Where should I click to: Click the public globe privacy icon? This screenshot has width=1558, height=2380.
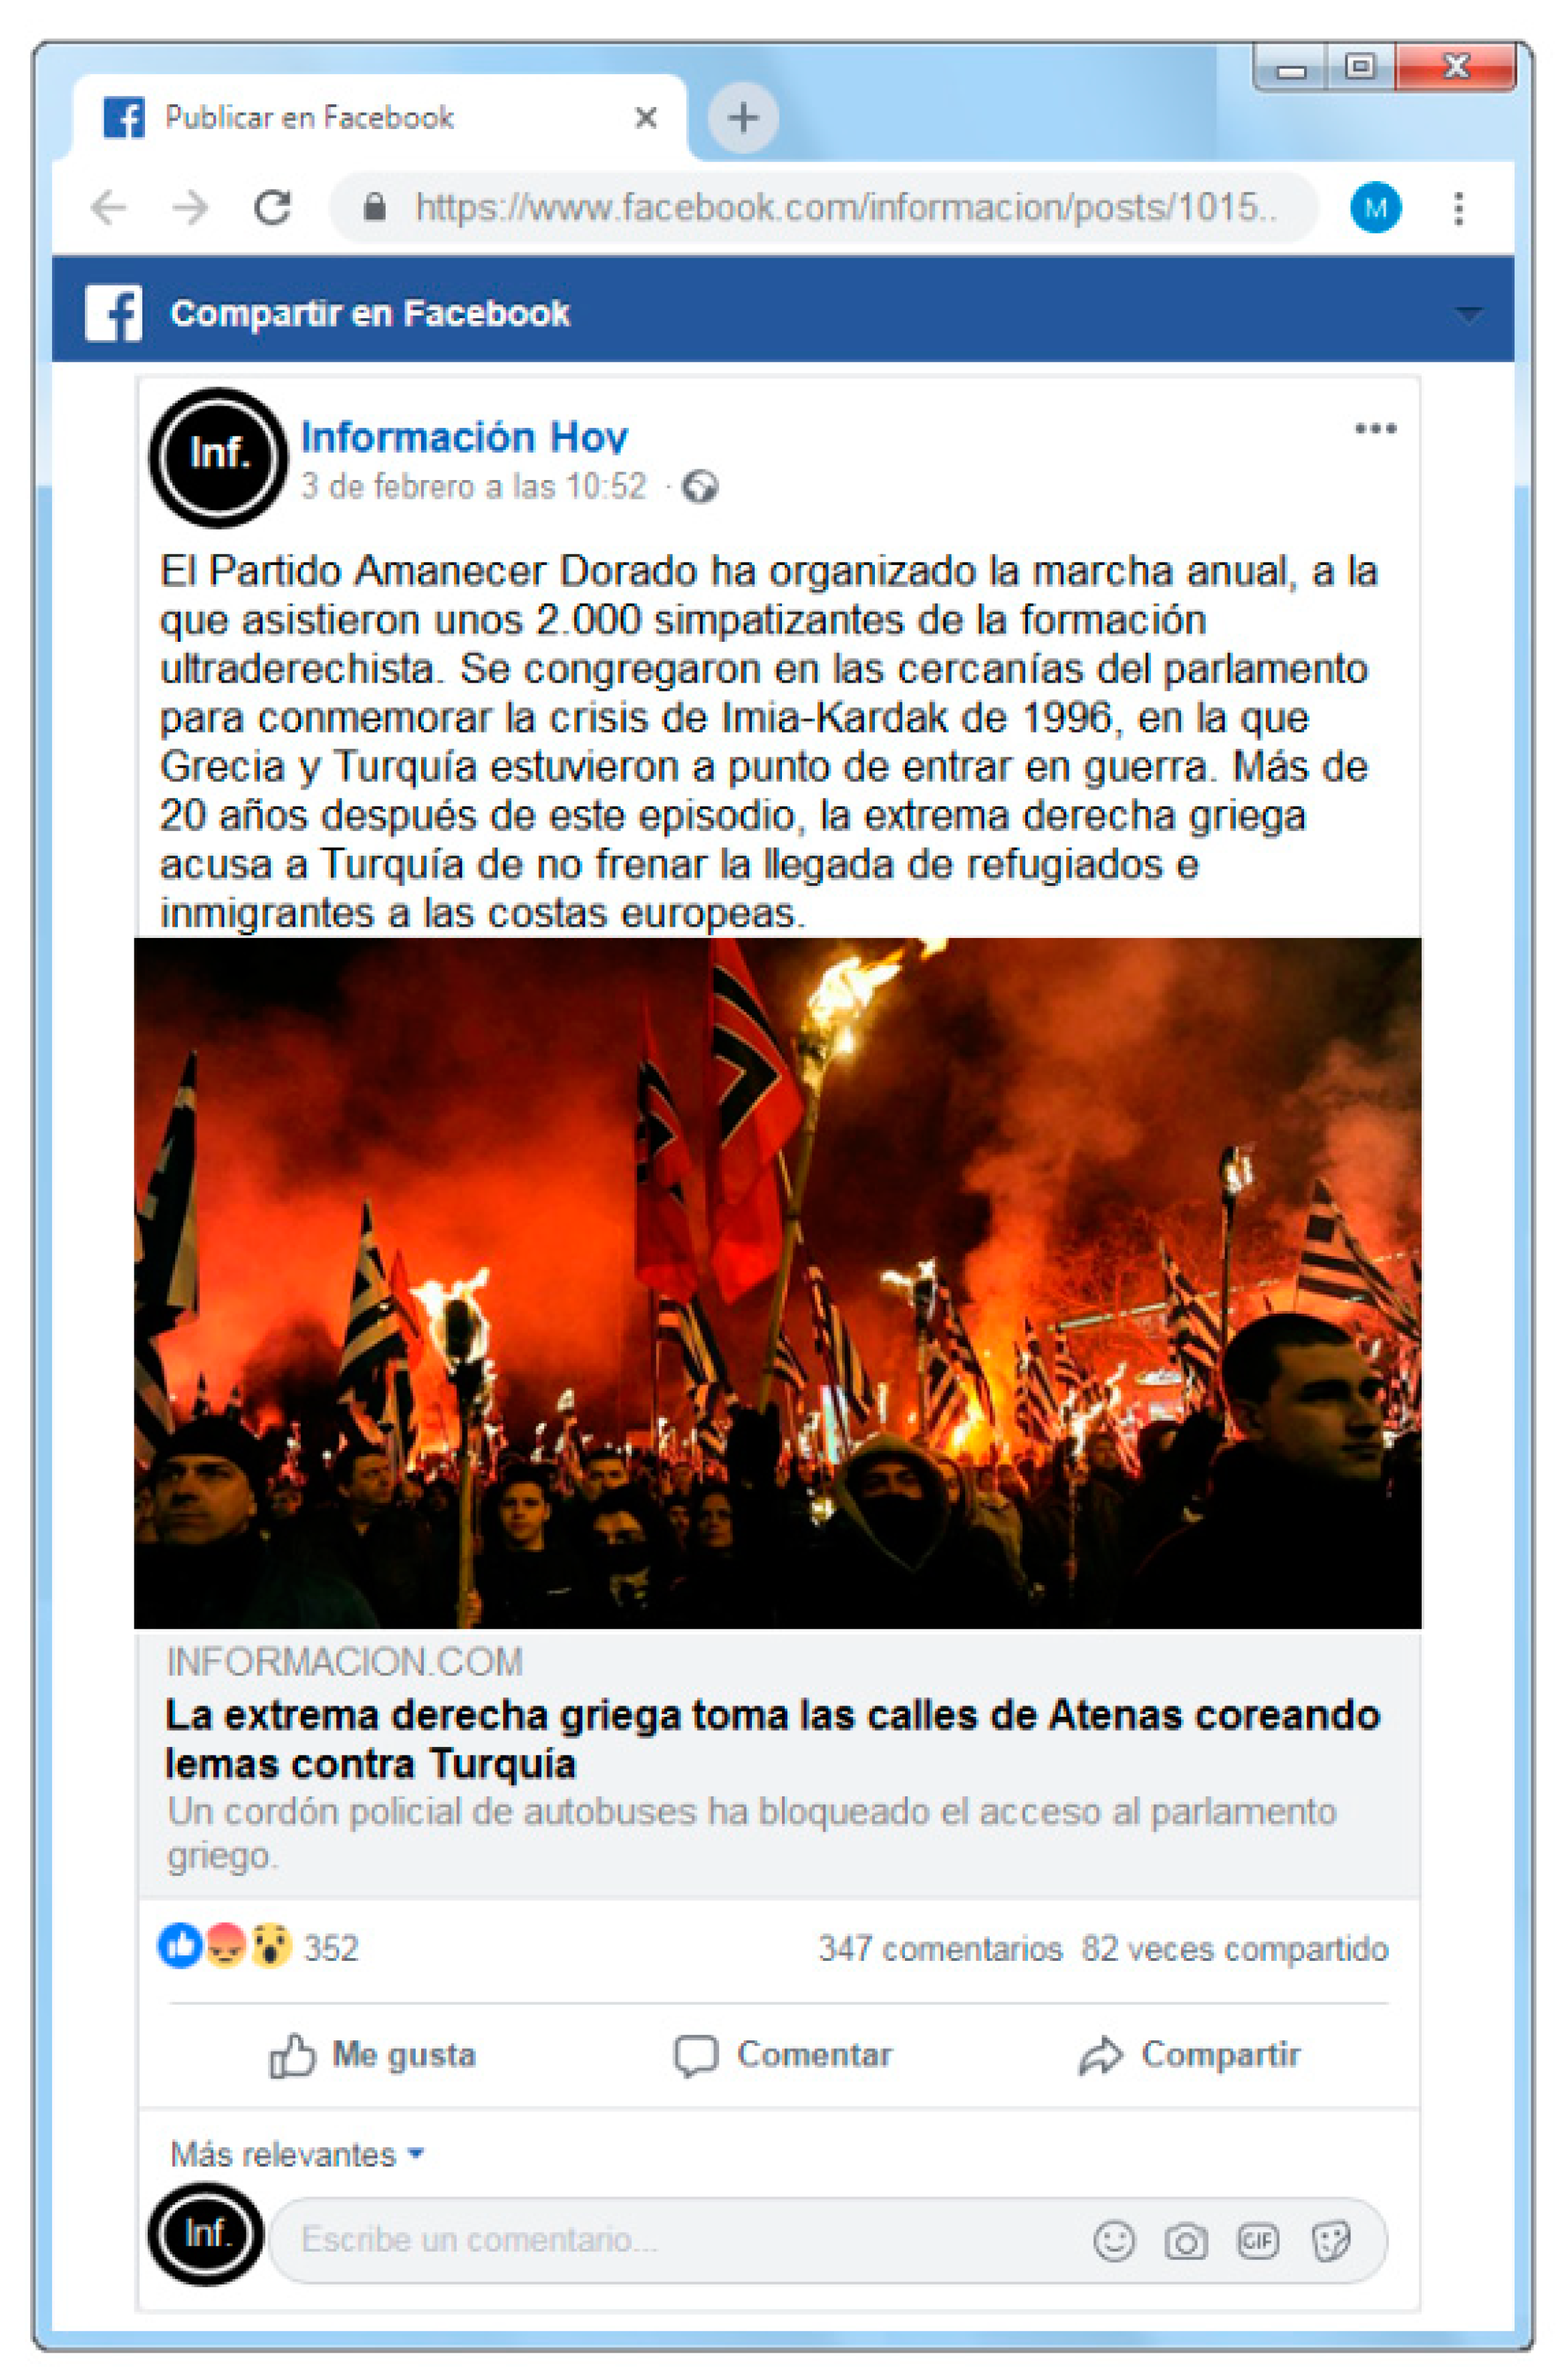(x=700, y=487)
